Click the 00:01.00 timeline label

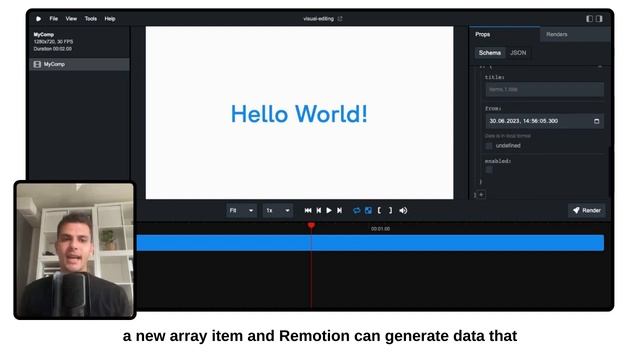pyautogui.click(x=380, y=229)
